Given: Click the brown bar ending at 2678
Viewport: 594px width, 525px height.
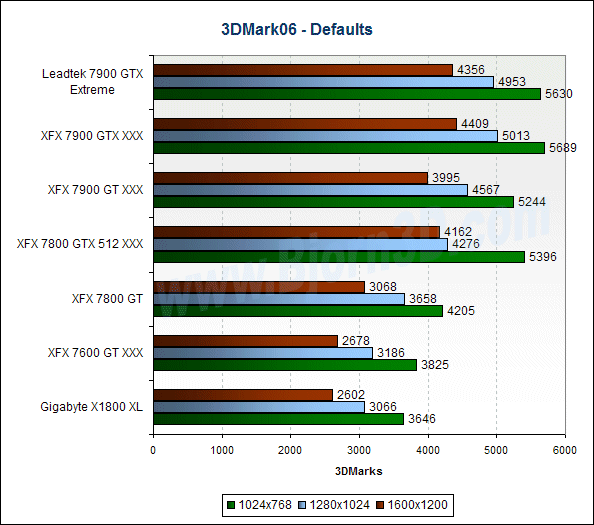Looking at the screenshot, I should [245, 341].
